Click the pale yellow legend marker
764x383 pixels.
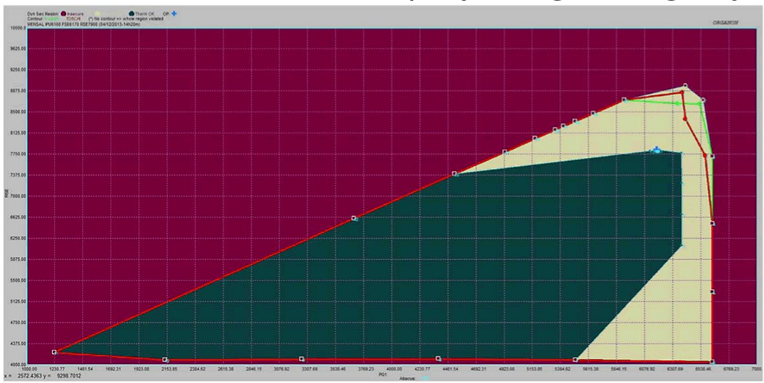[97, 14]
